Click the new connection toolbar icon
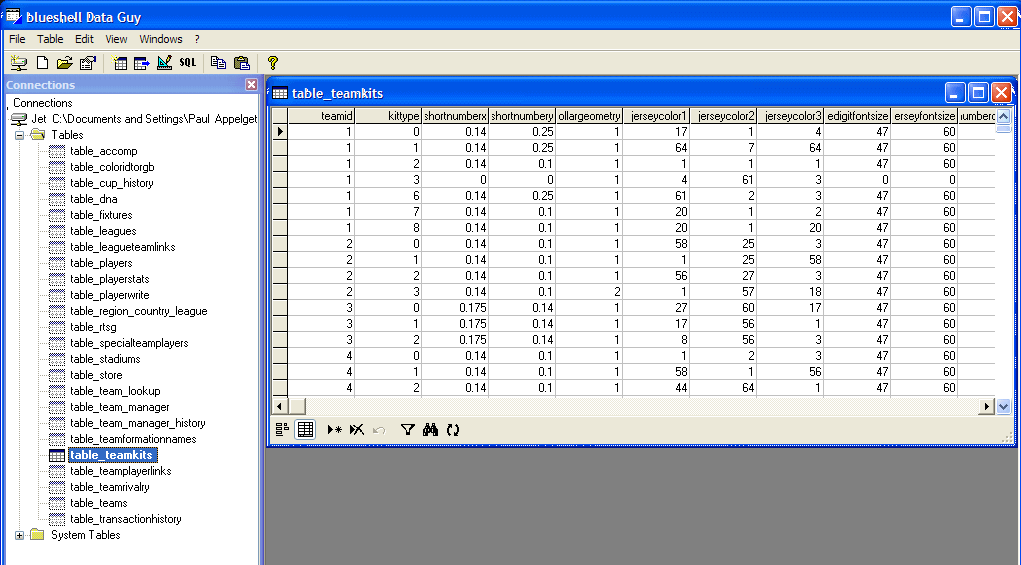The width and height of the screenshot is (1021, 565). tap(18, 63)
